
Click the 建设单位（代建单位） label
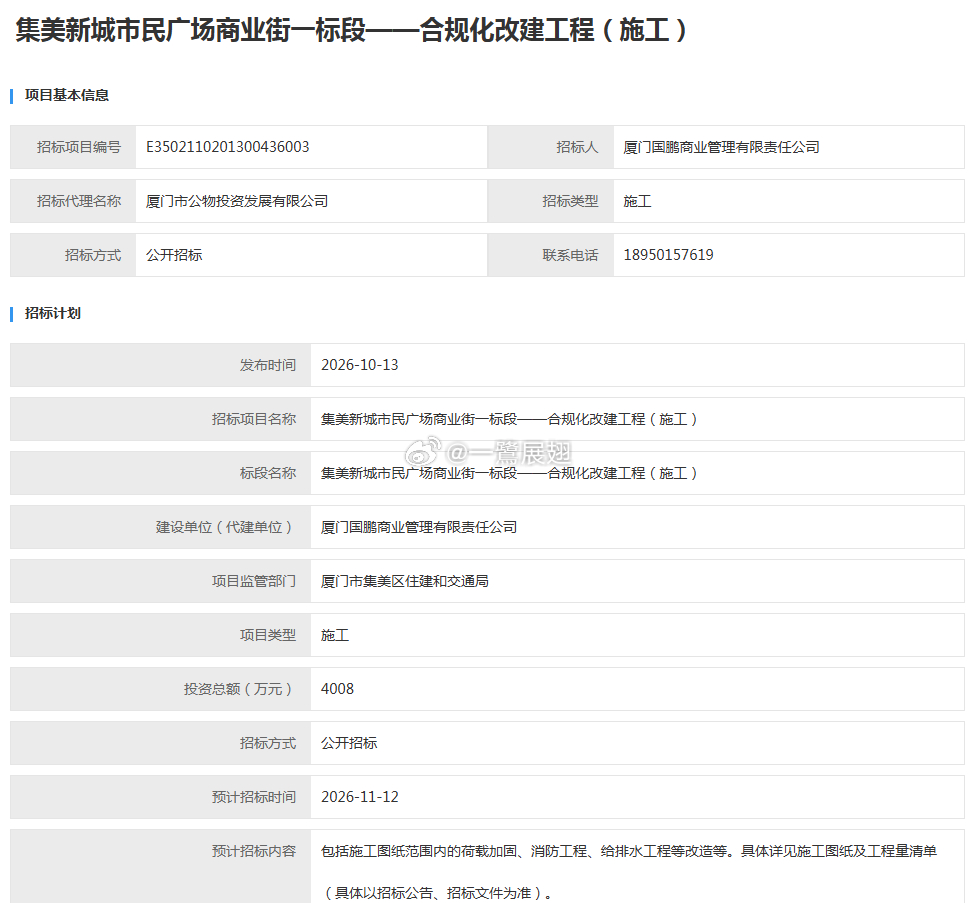[224, 527]
